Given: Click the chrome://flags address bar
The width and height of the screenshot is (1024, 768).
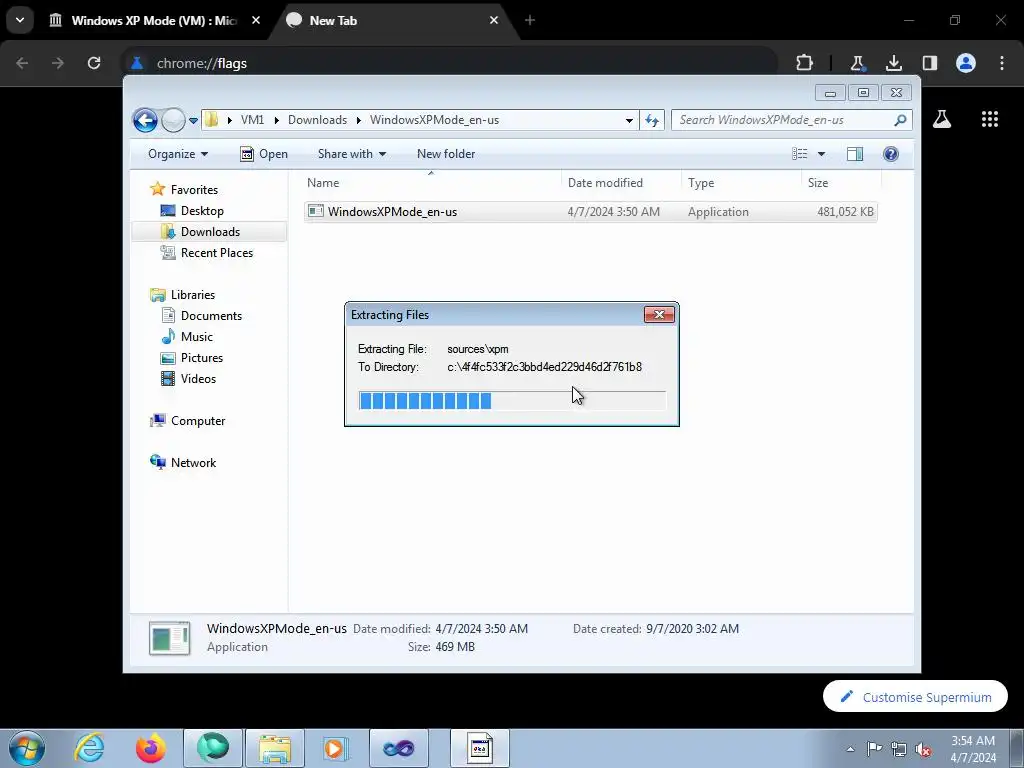Looking at the screenshot, I should click(451, 63).
